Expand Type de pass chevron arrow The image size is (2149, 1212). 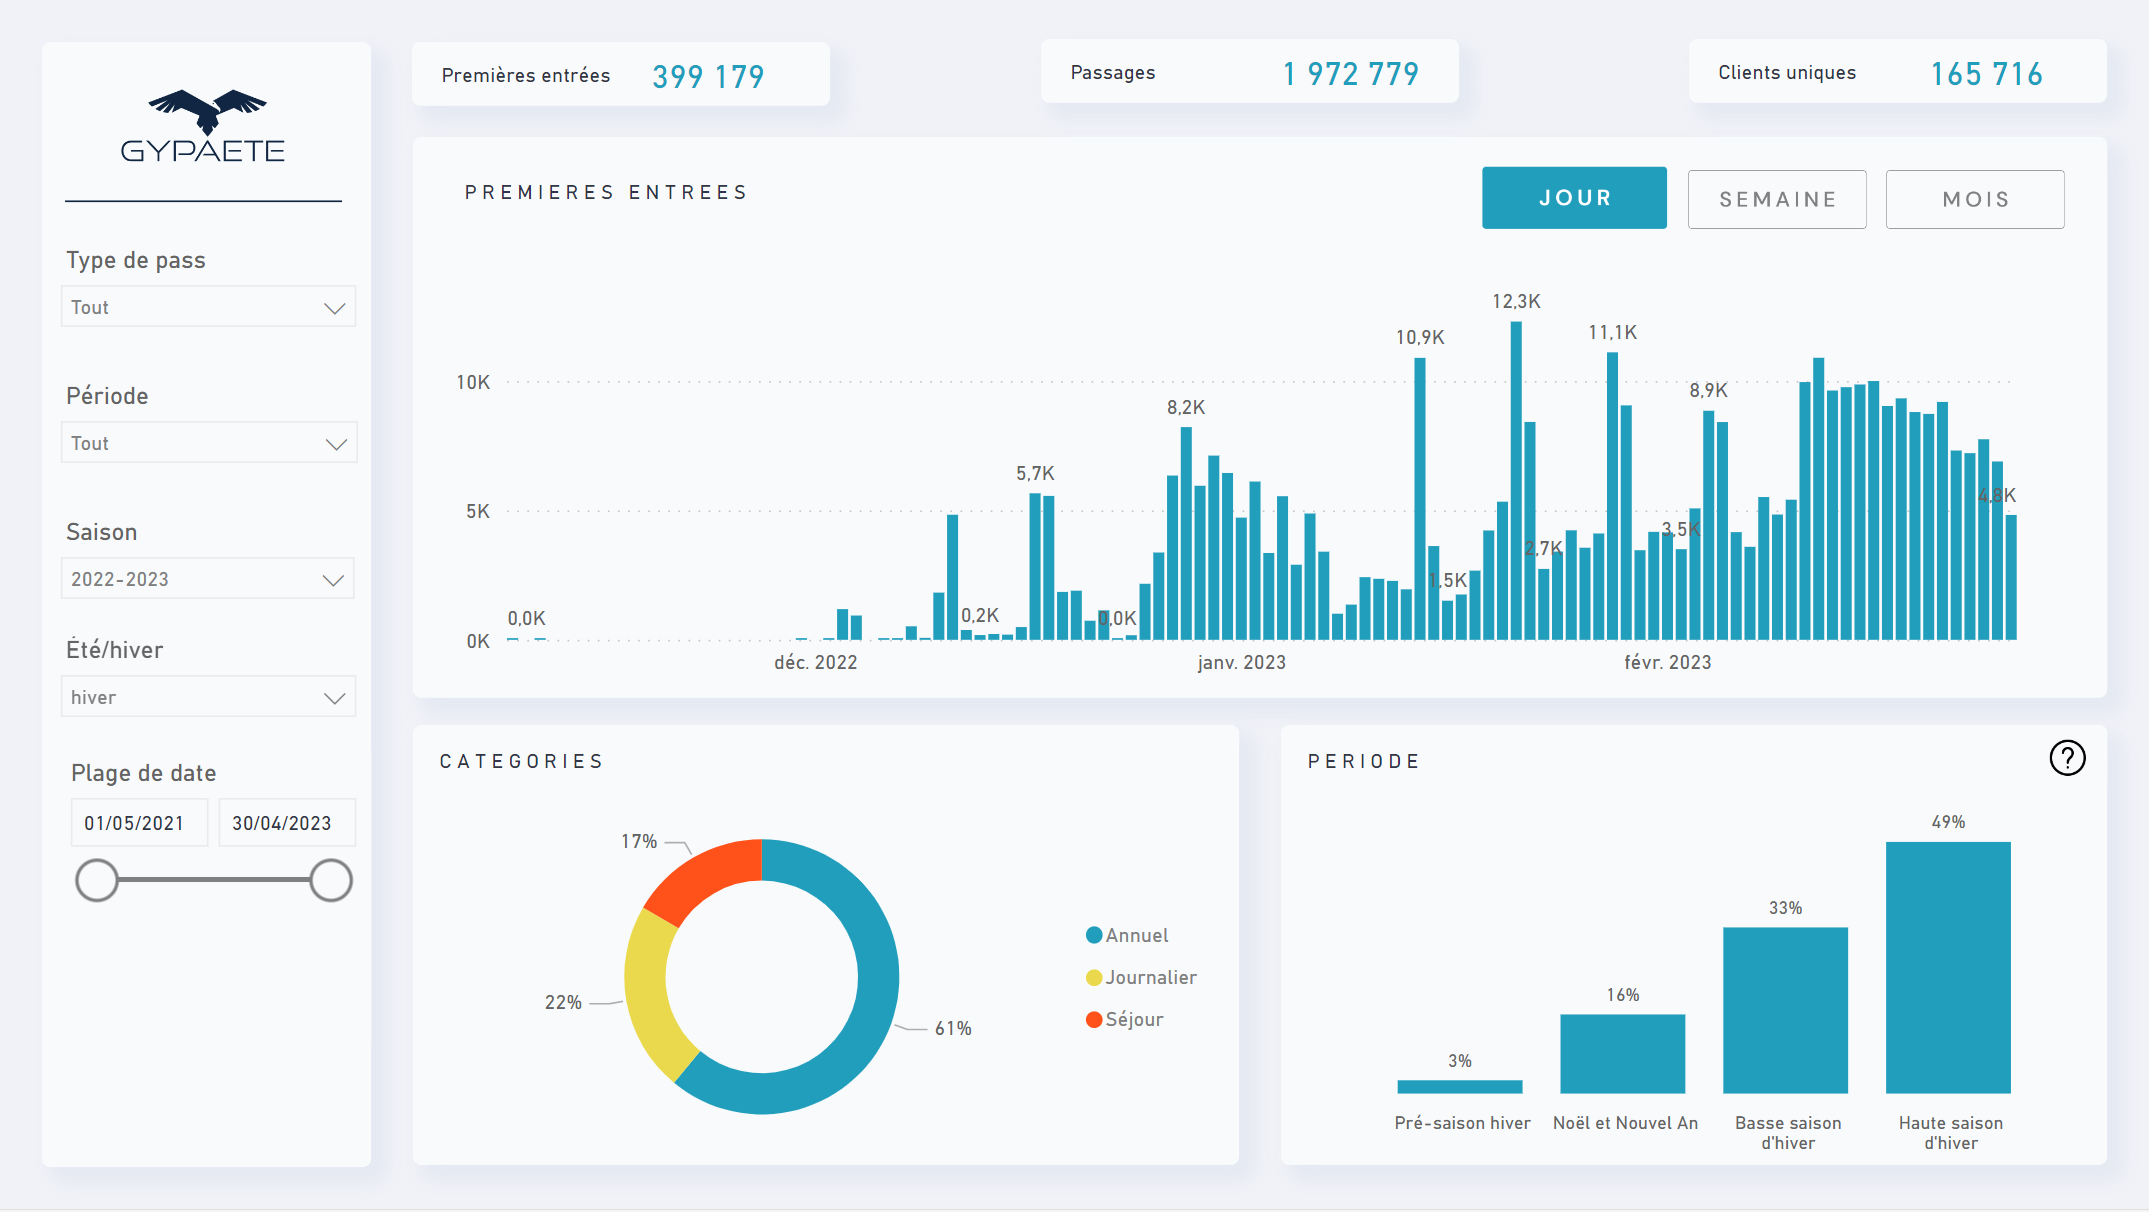tap(335, 308)
